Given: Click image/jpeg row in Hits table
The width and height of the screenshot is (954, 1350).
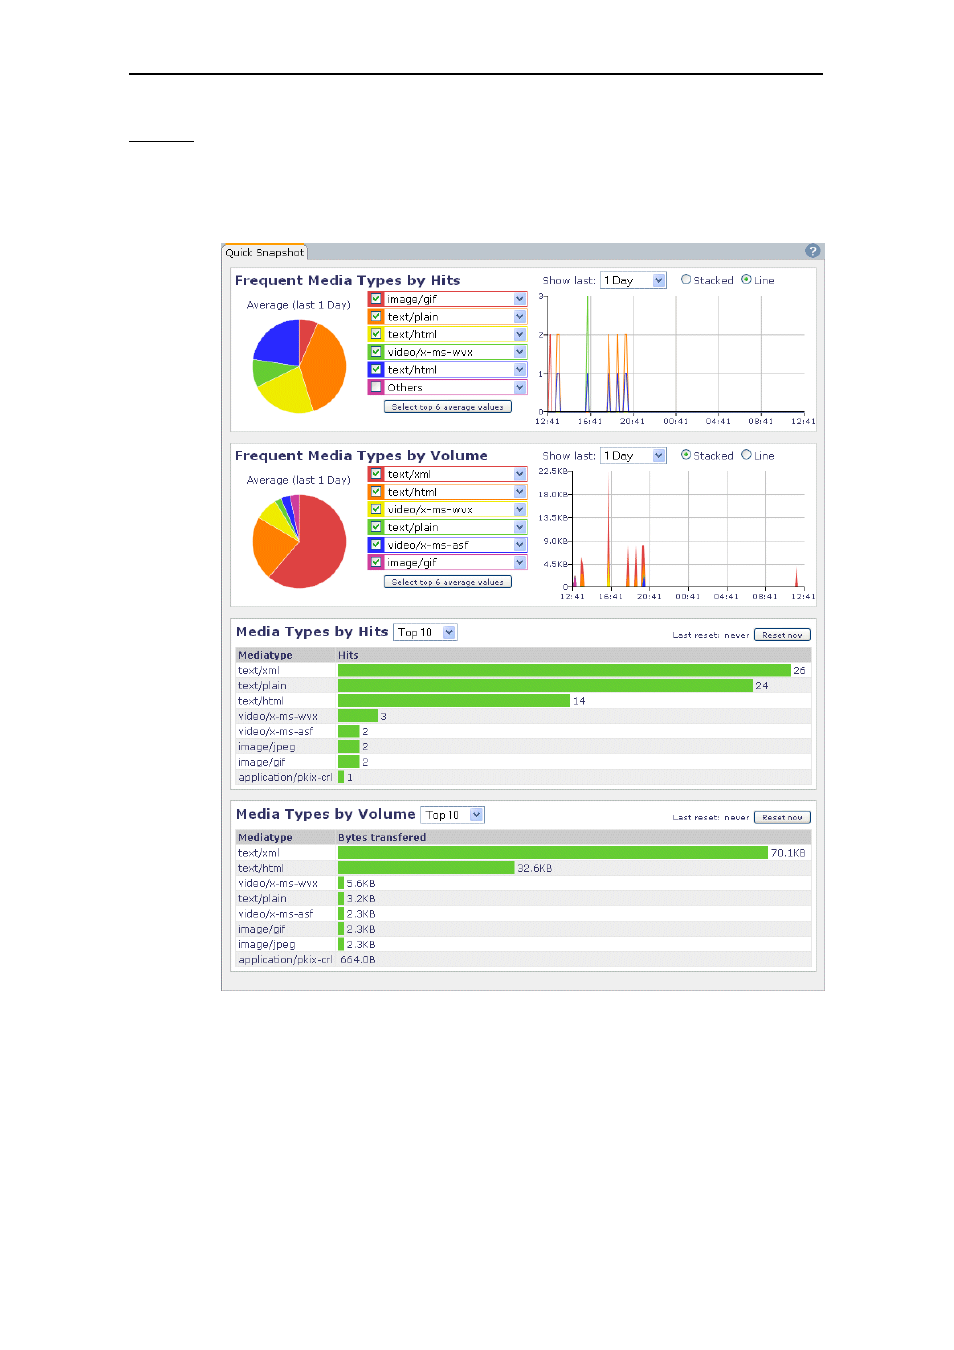Looking at the screenshot, I should click(524, 747).
